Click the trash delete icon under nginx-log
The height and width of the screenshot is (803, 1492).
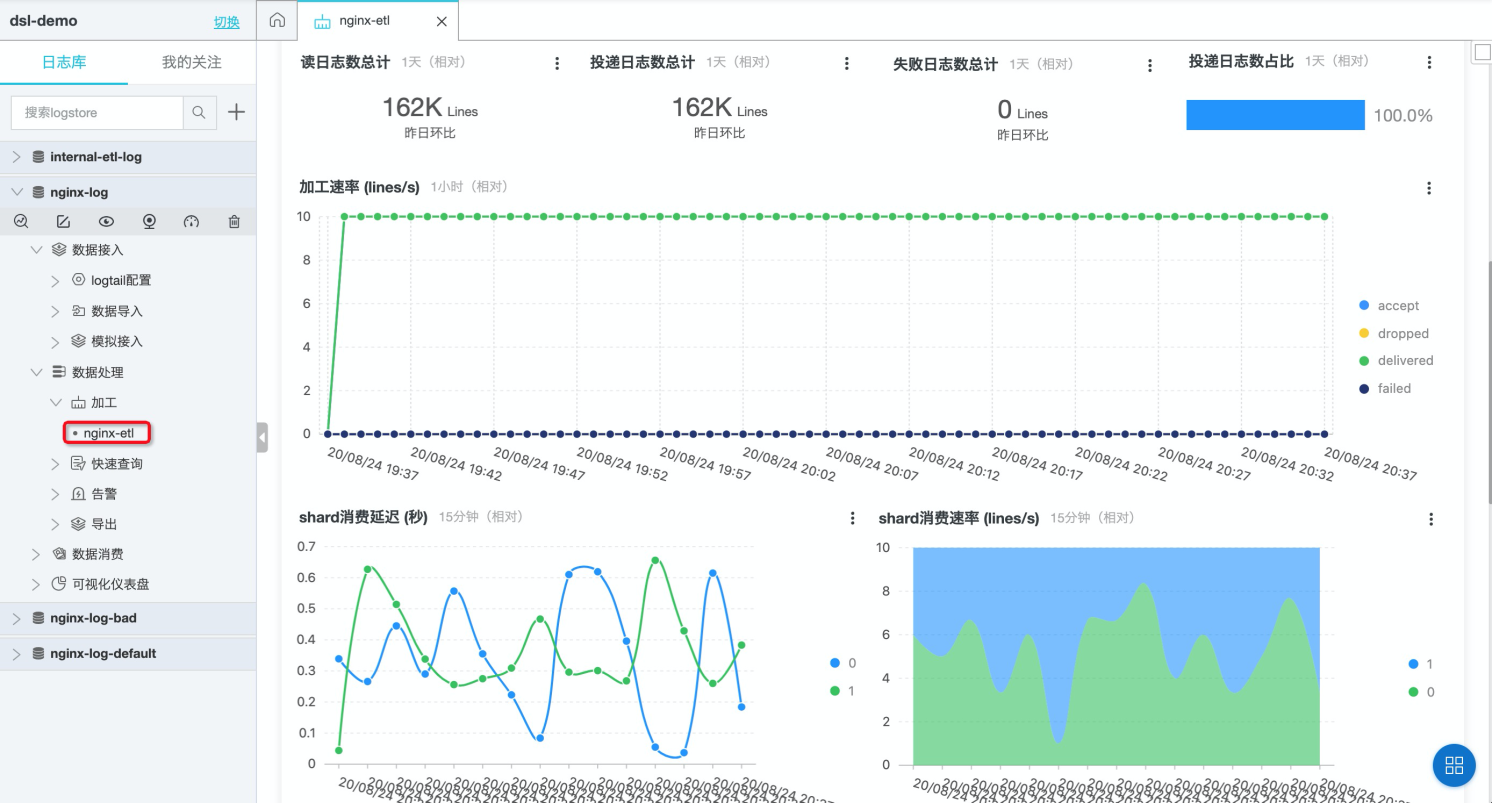click(x=234, y=221)
